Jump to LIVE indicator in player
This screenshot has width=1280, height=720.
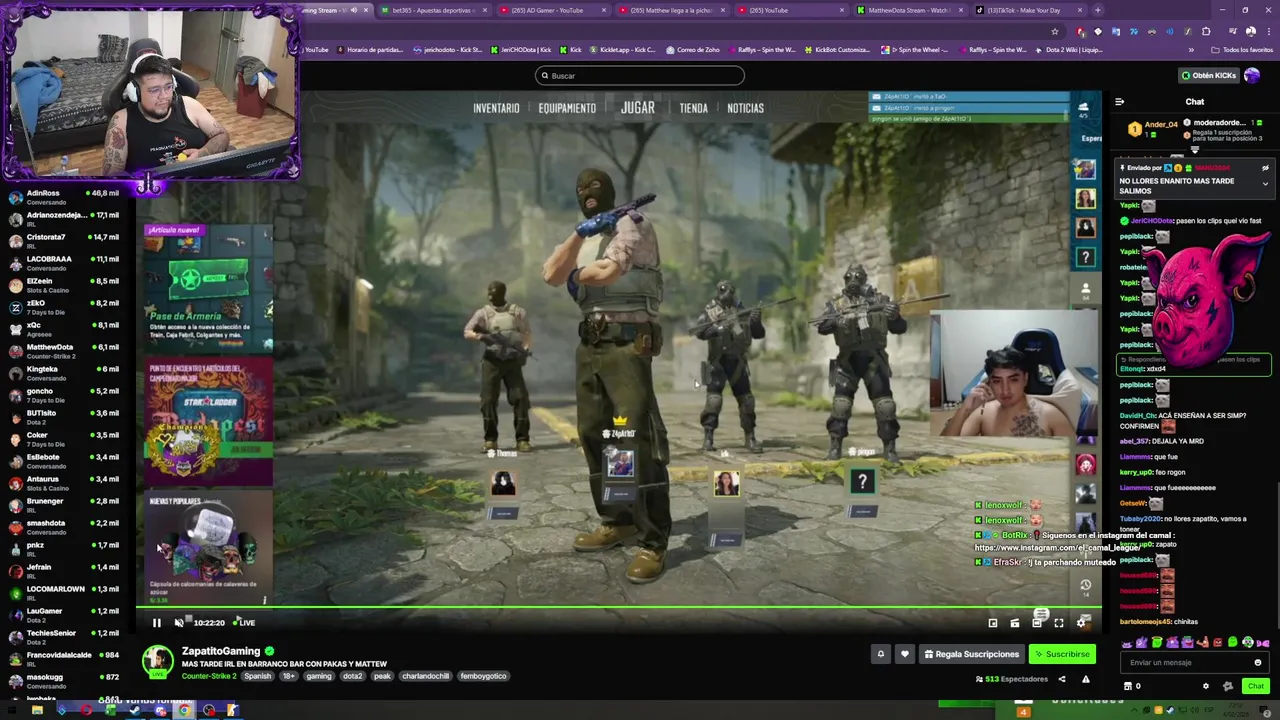(x=244, y=623)
